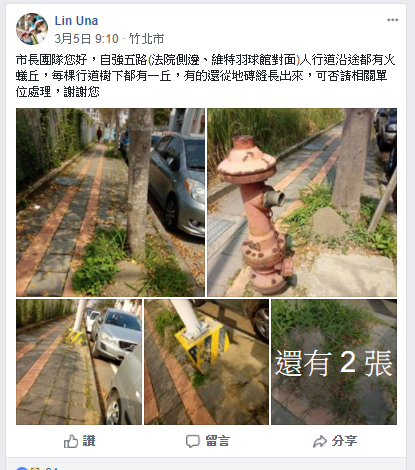The image size is (415, 470).
Task: Expand remaining photos via 還有 2 張 overlay
Action: click(x=334, y=362)
